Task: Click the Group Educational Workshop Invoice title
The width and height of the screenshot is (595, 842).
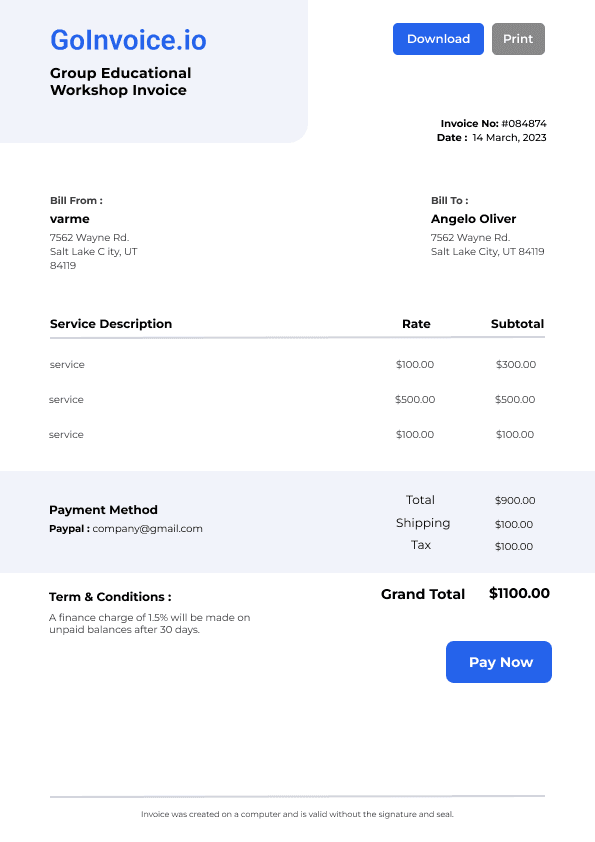Action: 120,82
